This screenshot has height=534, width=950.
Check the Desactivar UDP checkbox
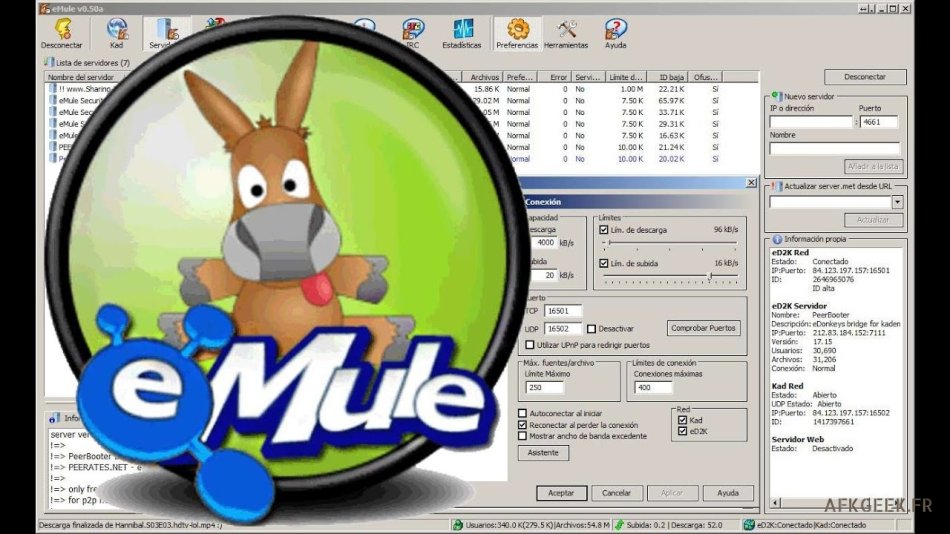coord(591,329)
